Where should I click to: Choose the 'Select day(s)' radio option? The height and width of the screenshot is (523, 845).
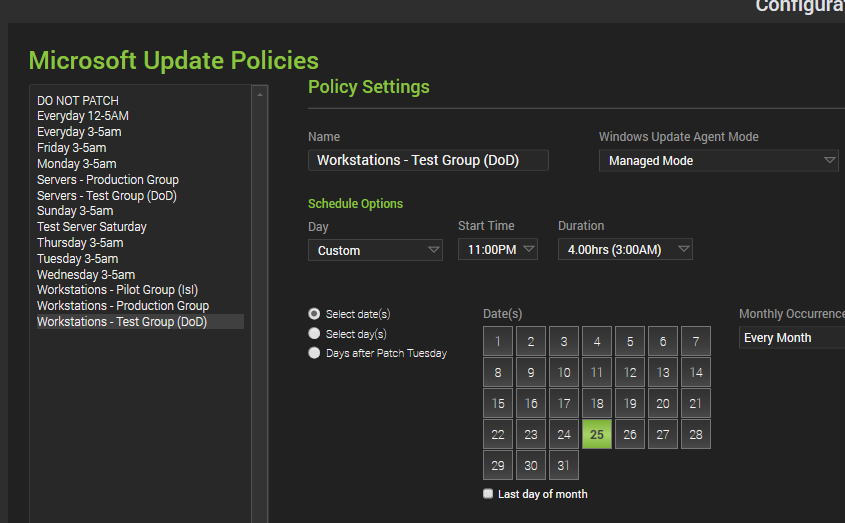pos(315,334)
